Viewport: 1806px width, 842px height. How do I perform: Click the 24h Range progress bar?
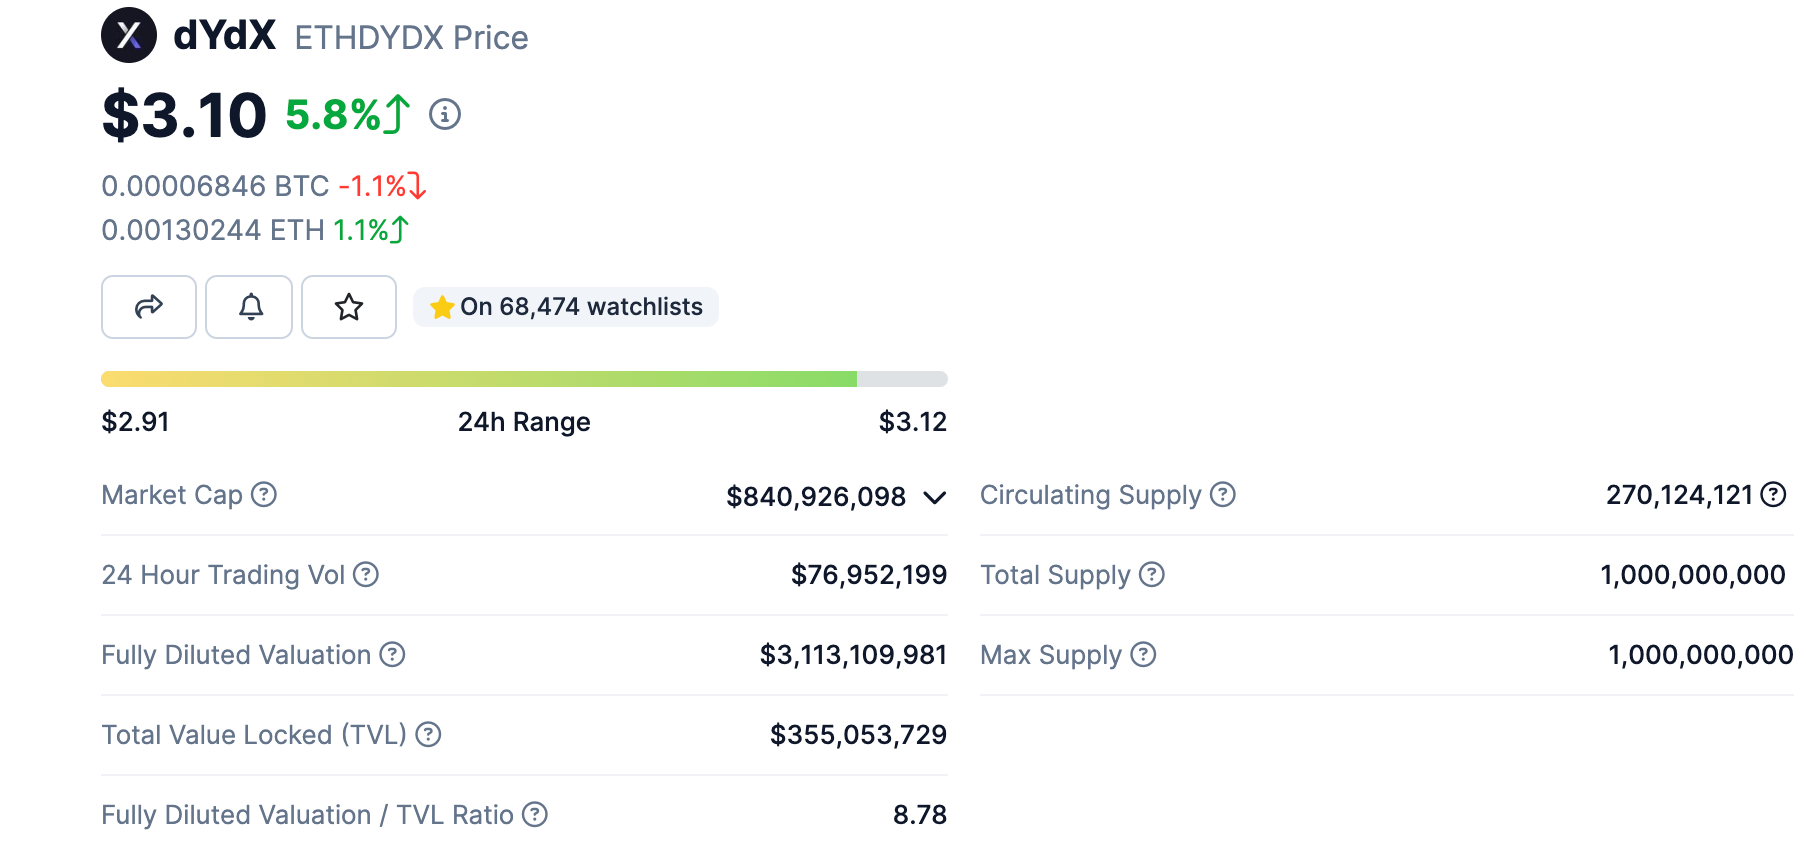click(x=524, y=379)
